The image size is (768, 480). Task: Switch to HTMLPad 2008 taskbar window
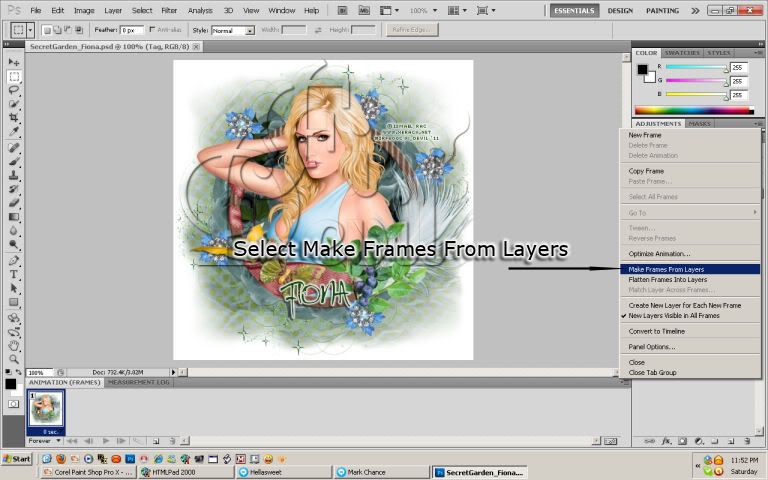tap(185, 472)
